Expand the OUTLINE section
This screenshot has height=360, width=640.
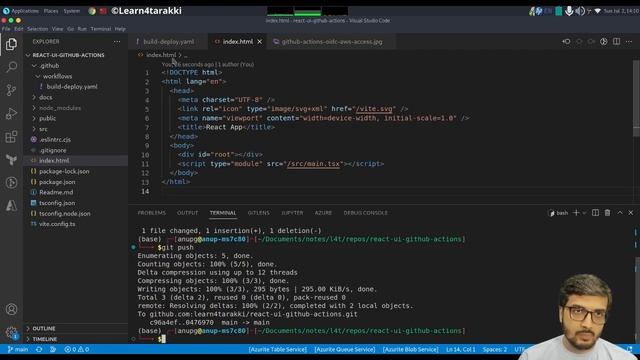coord(44,329)
